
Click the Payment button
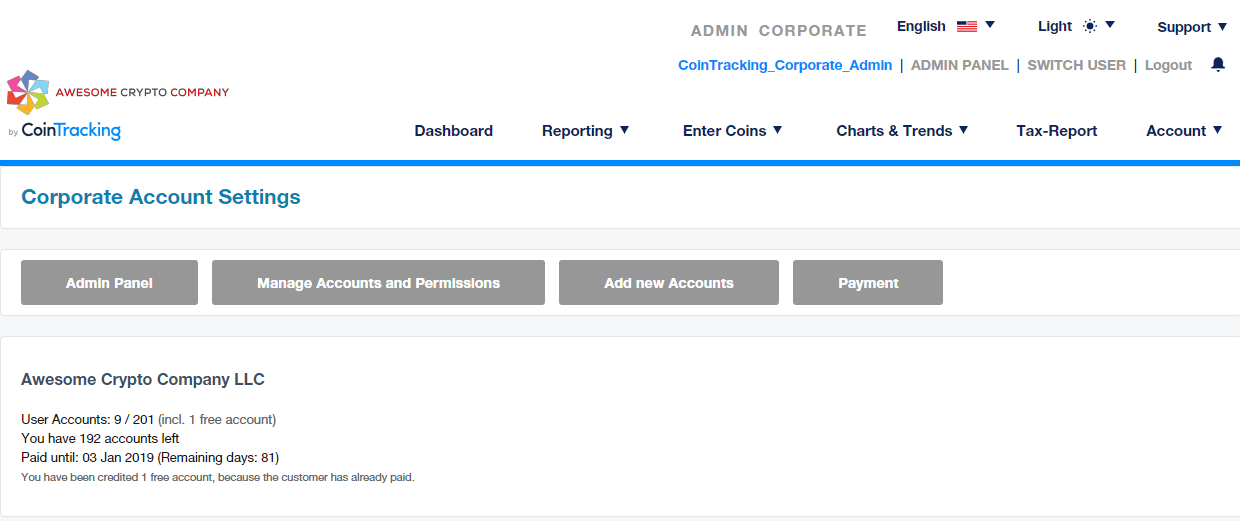tap(868, 283)
